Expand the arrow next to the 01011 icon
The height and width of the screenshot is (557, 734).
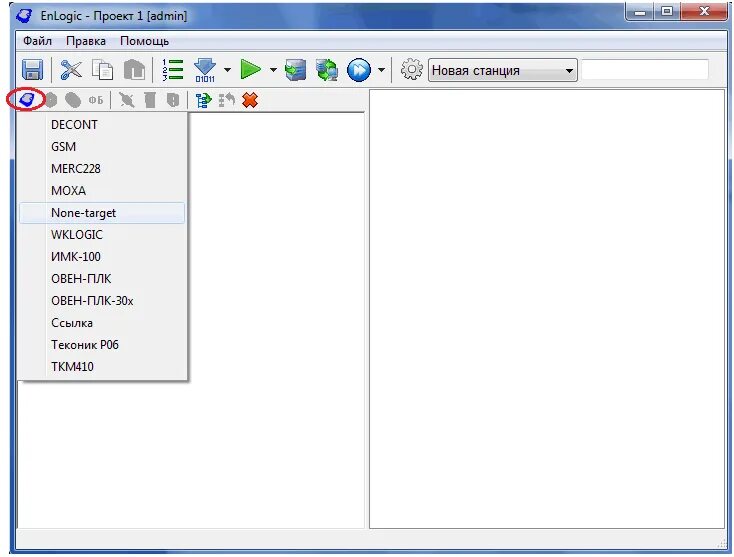coord(228,70)
